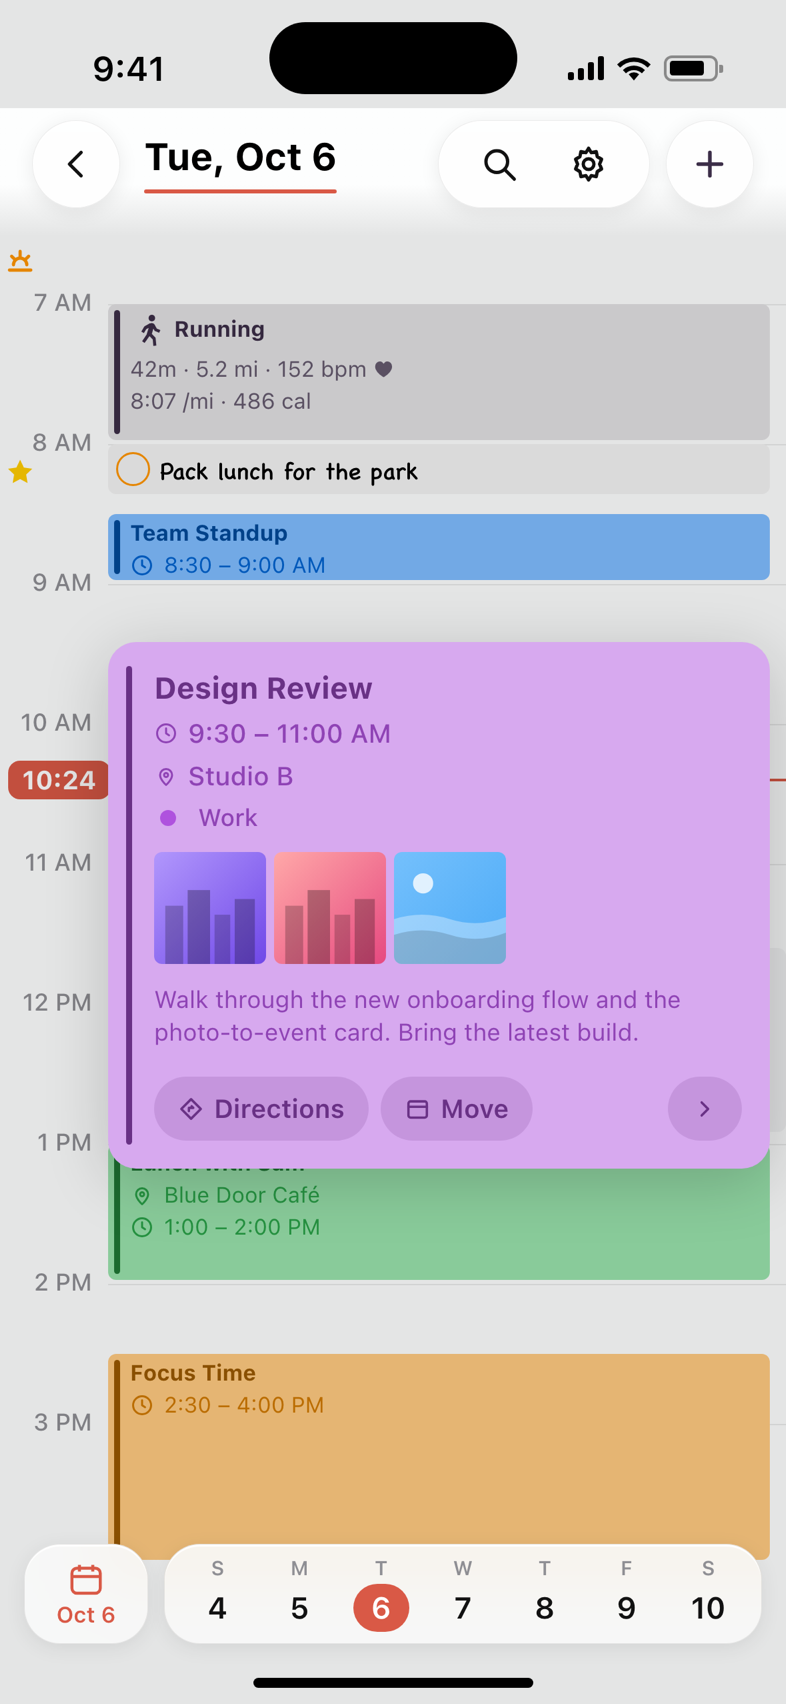
Task: Tap the battery indicator in status bar
Action: (694, 68)
